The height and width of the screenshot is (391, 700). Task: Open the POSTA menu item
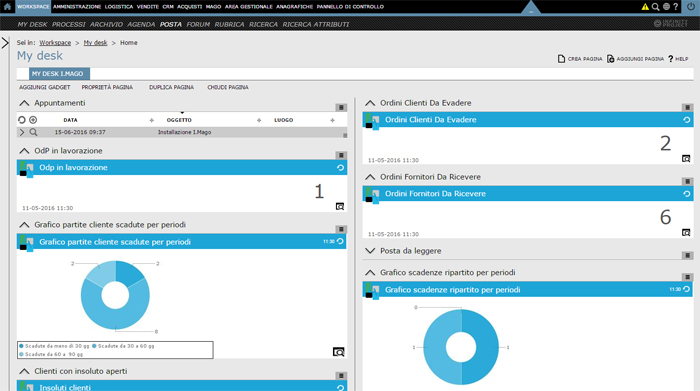coord(171,25)
